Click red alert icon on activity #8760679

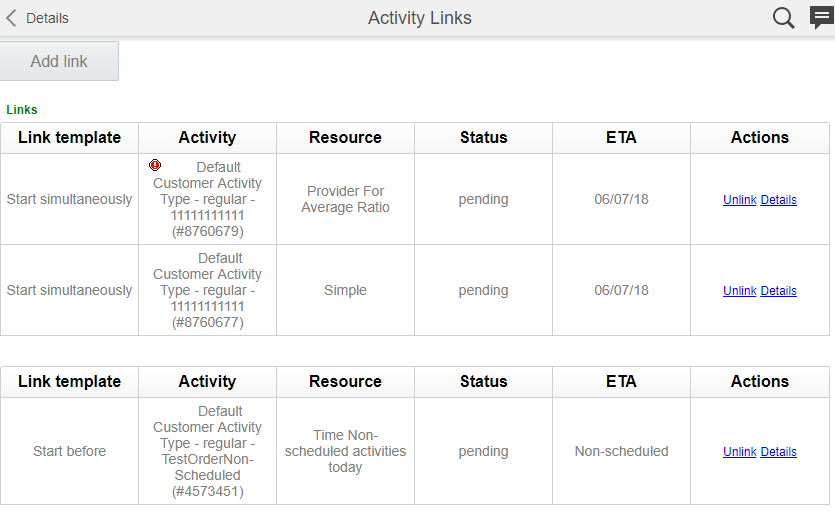tap(155, 165)
